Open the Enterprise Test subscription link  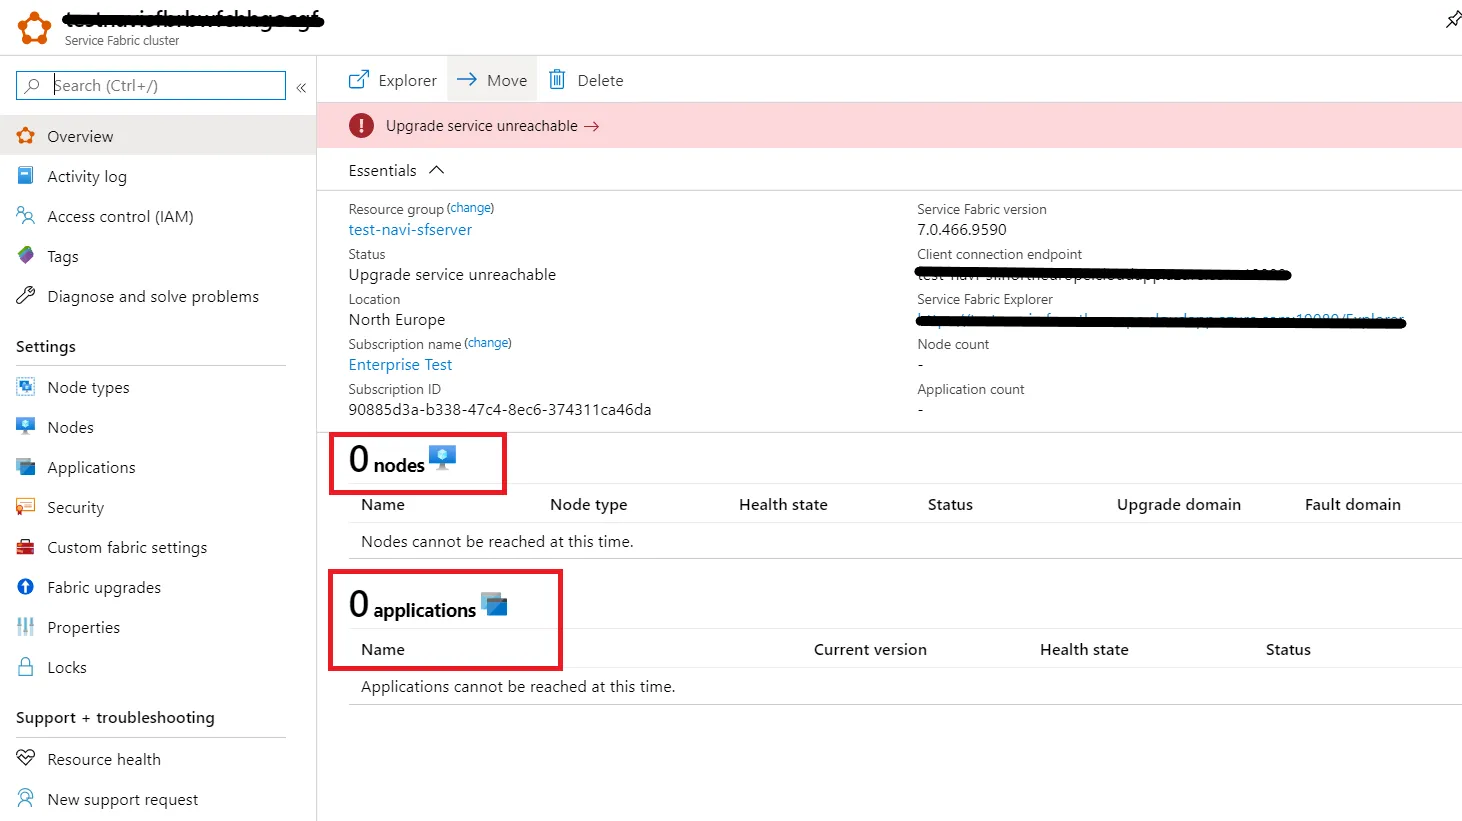[x=400, y=365]
